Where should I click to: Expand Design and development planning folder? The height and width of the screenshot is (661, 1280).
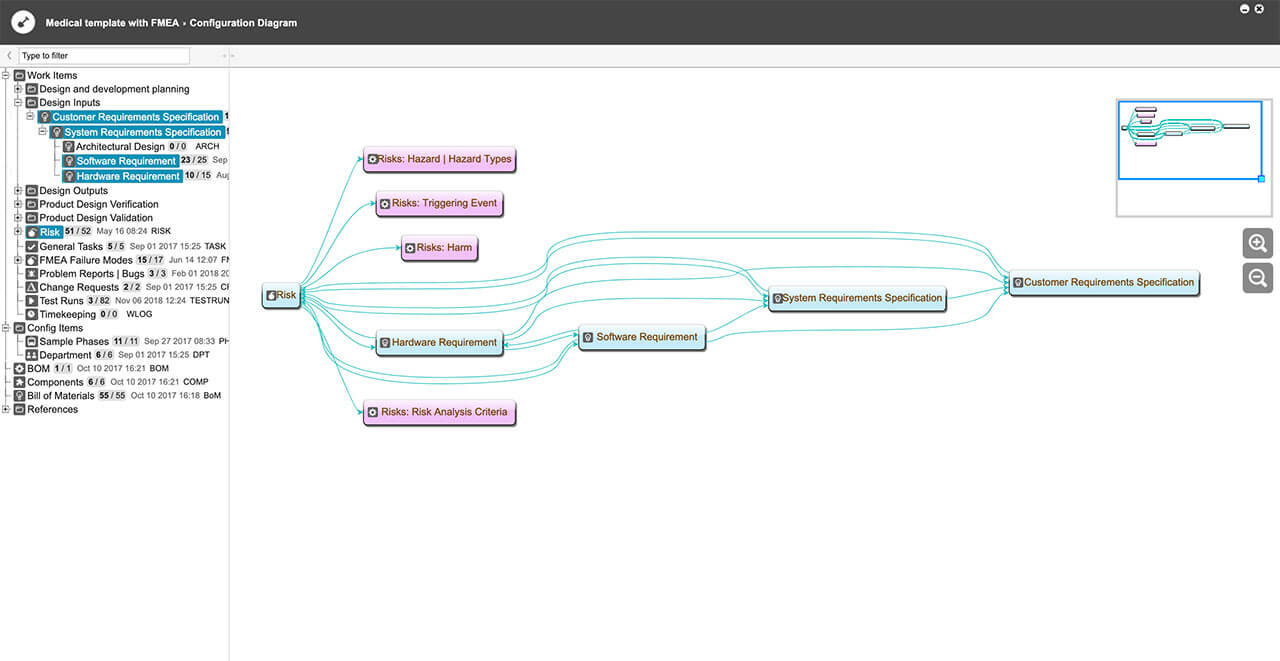[18, 89]
